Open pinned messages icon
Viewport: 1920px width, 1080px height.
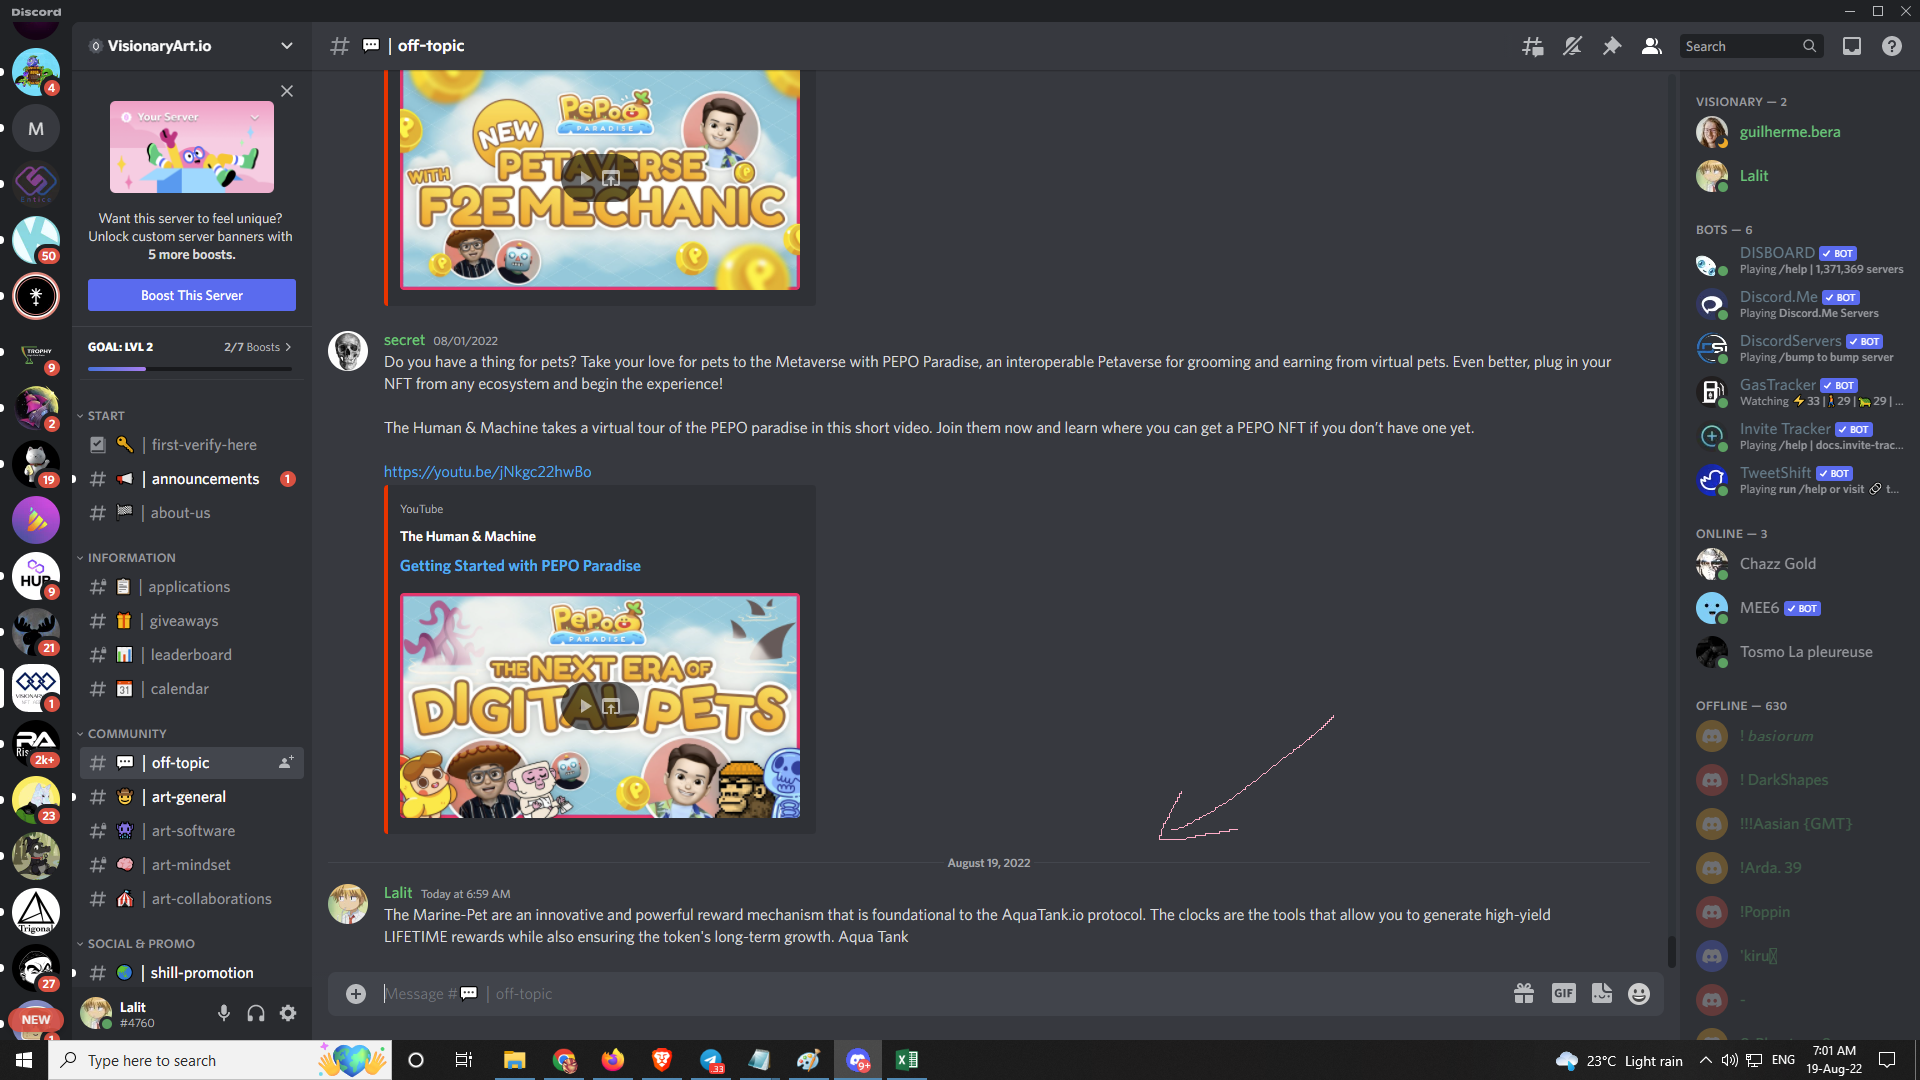pos(1612,46)
